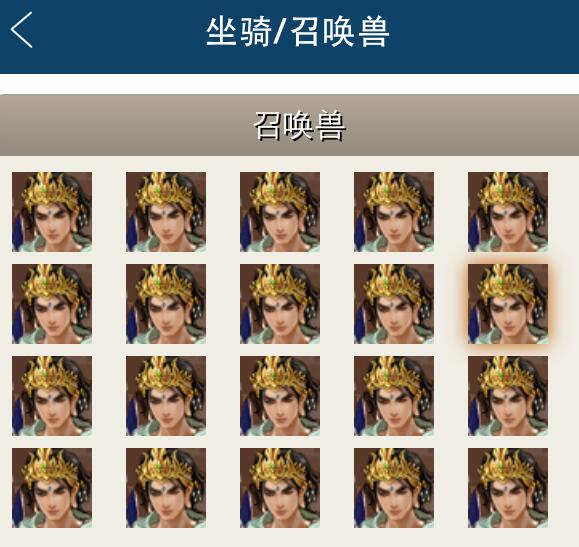
Task: Click the 召唤兽 section header bar
Action: [290, 125]
